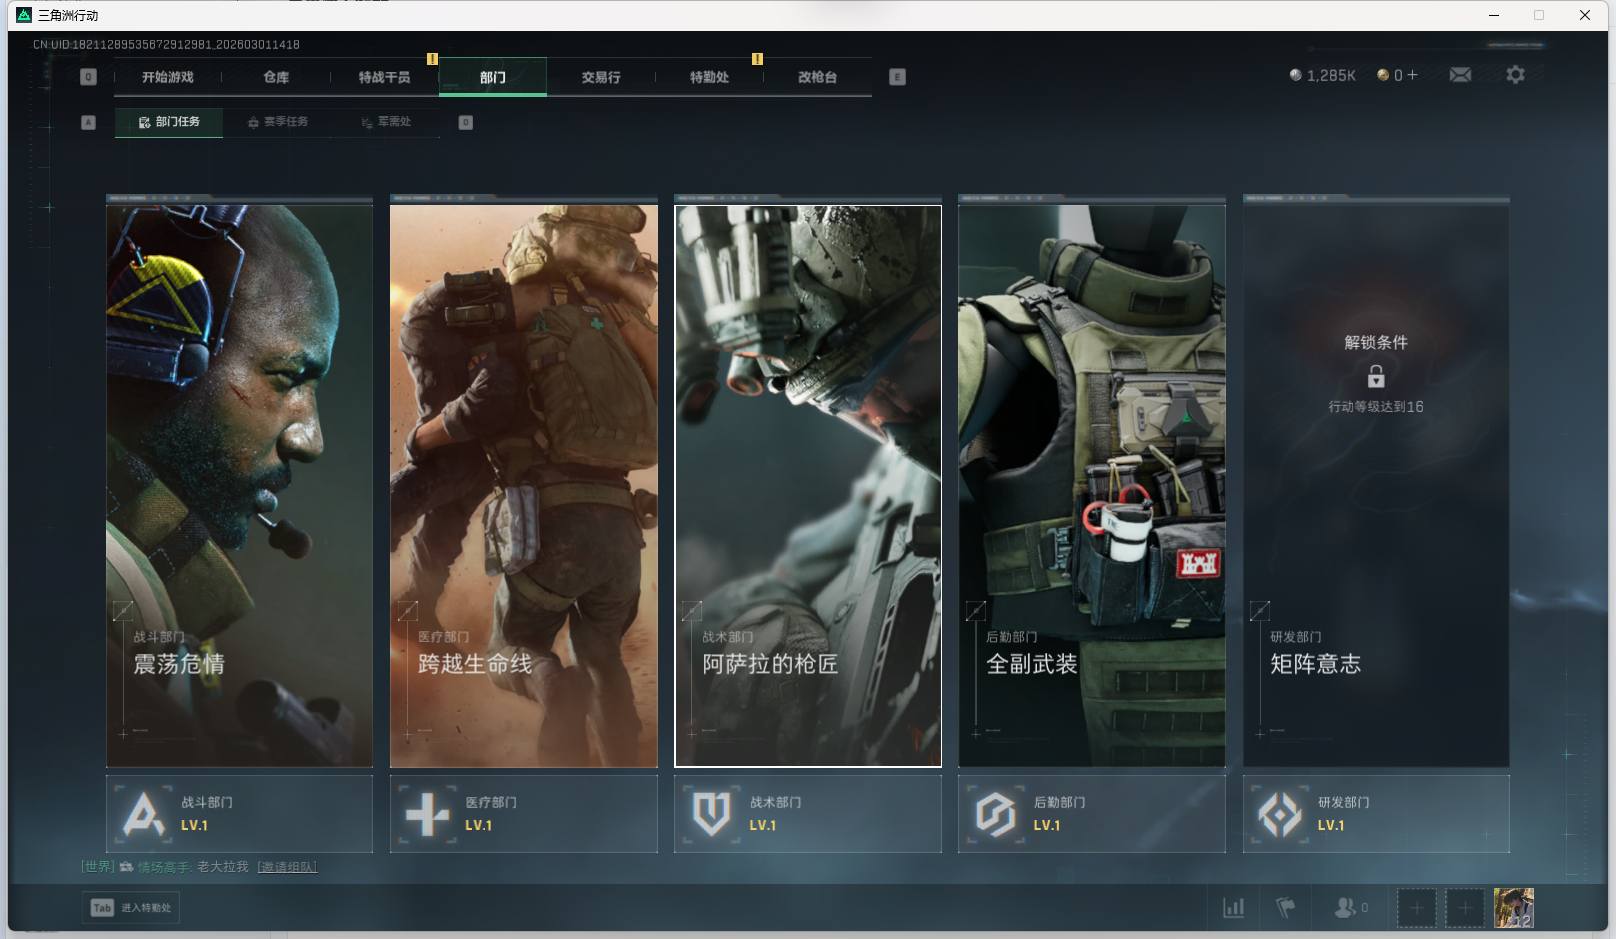
Task: Switch to the 开始游戏 tab
Action: point(167,77)
